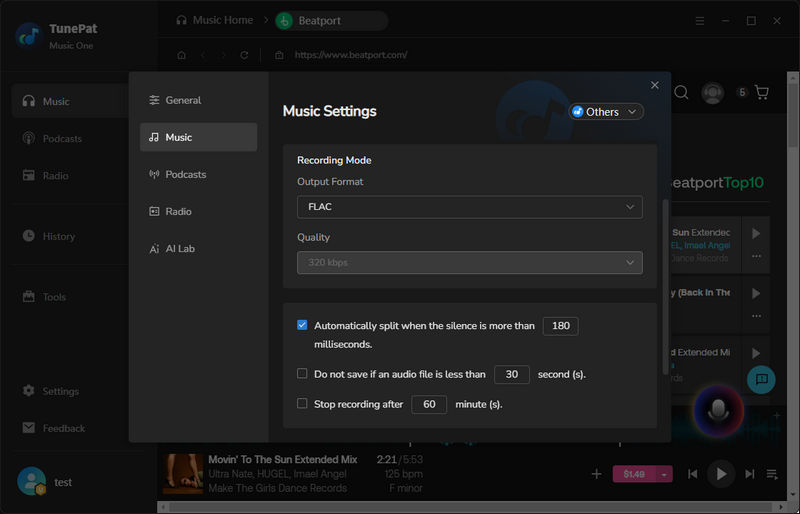800x514 pixels.
Task: Enable do not save short audio checkbox
Action: [302, 374]
